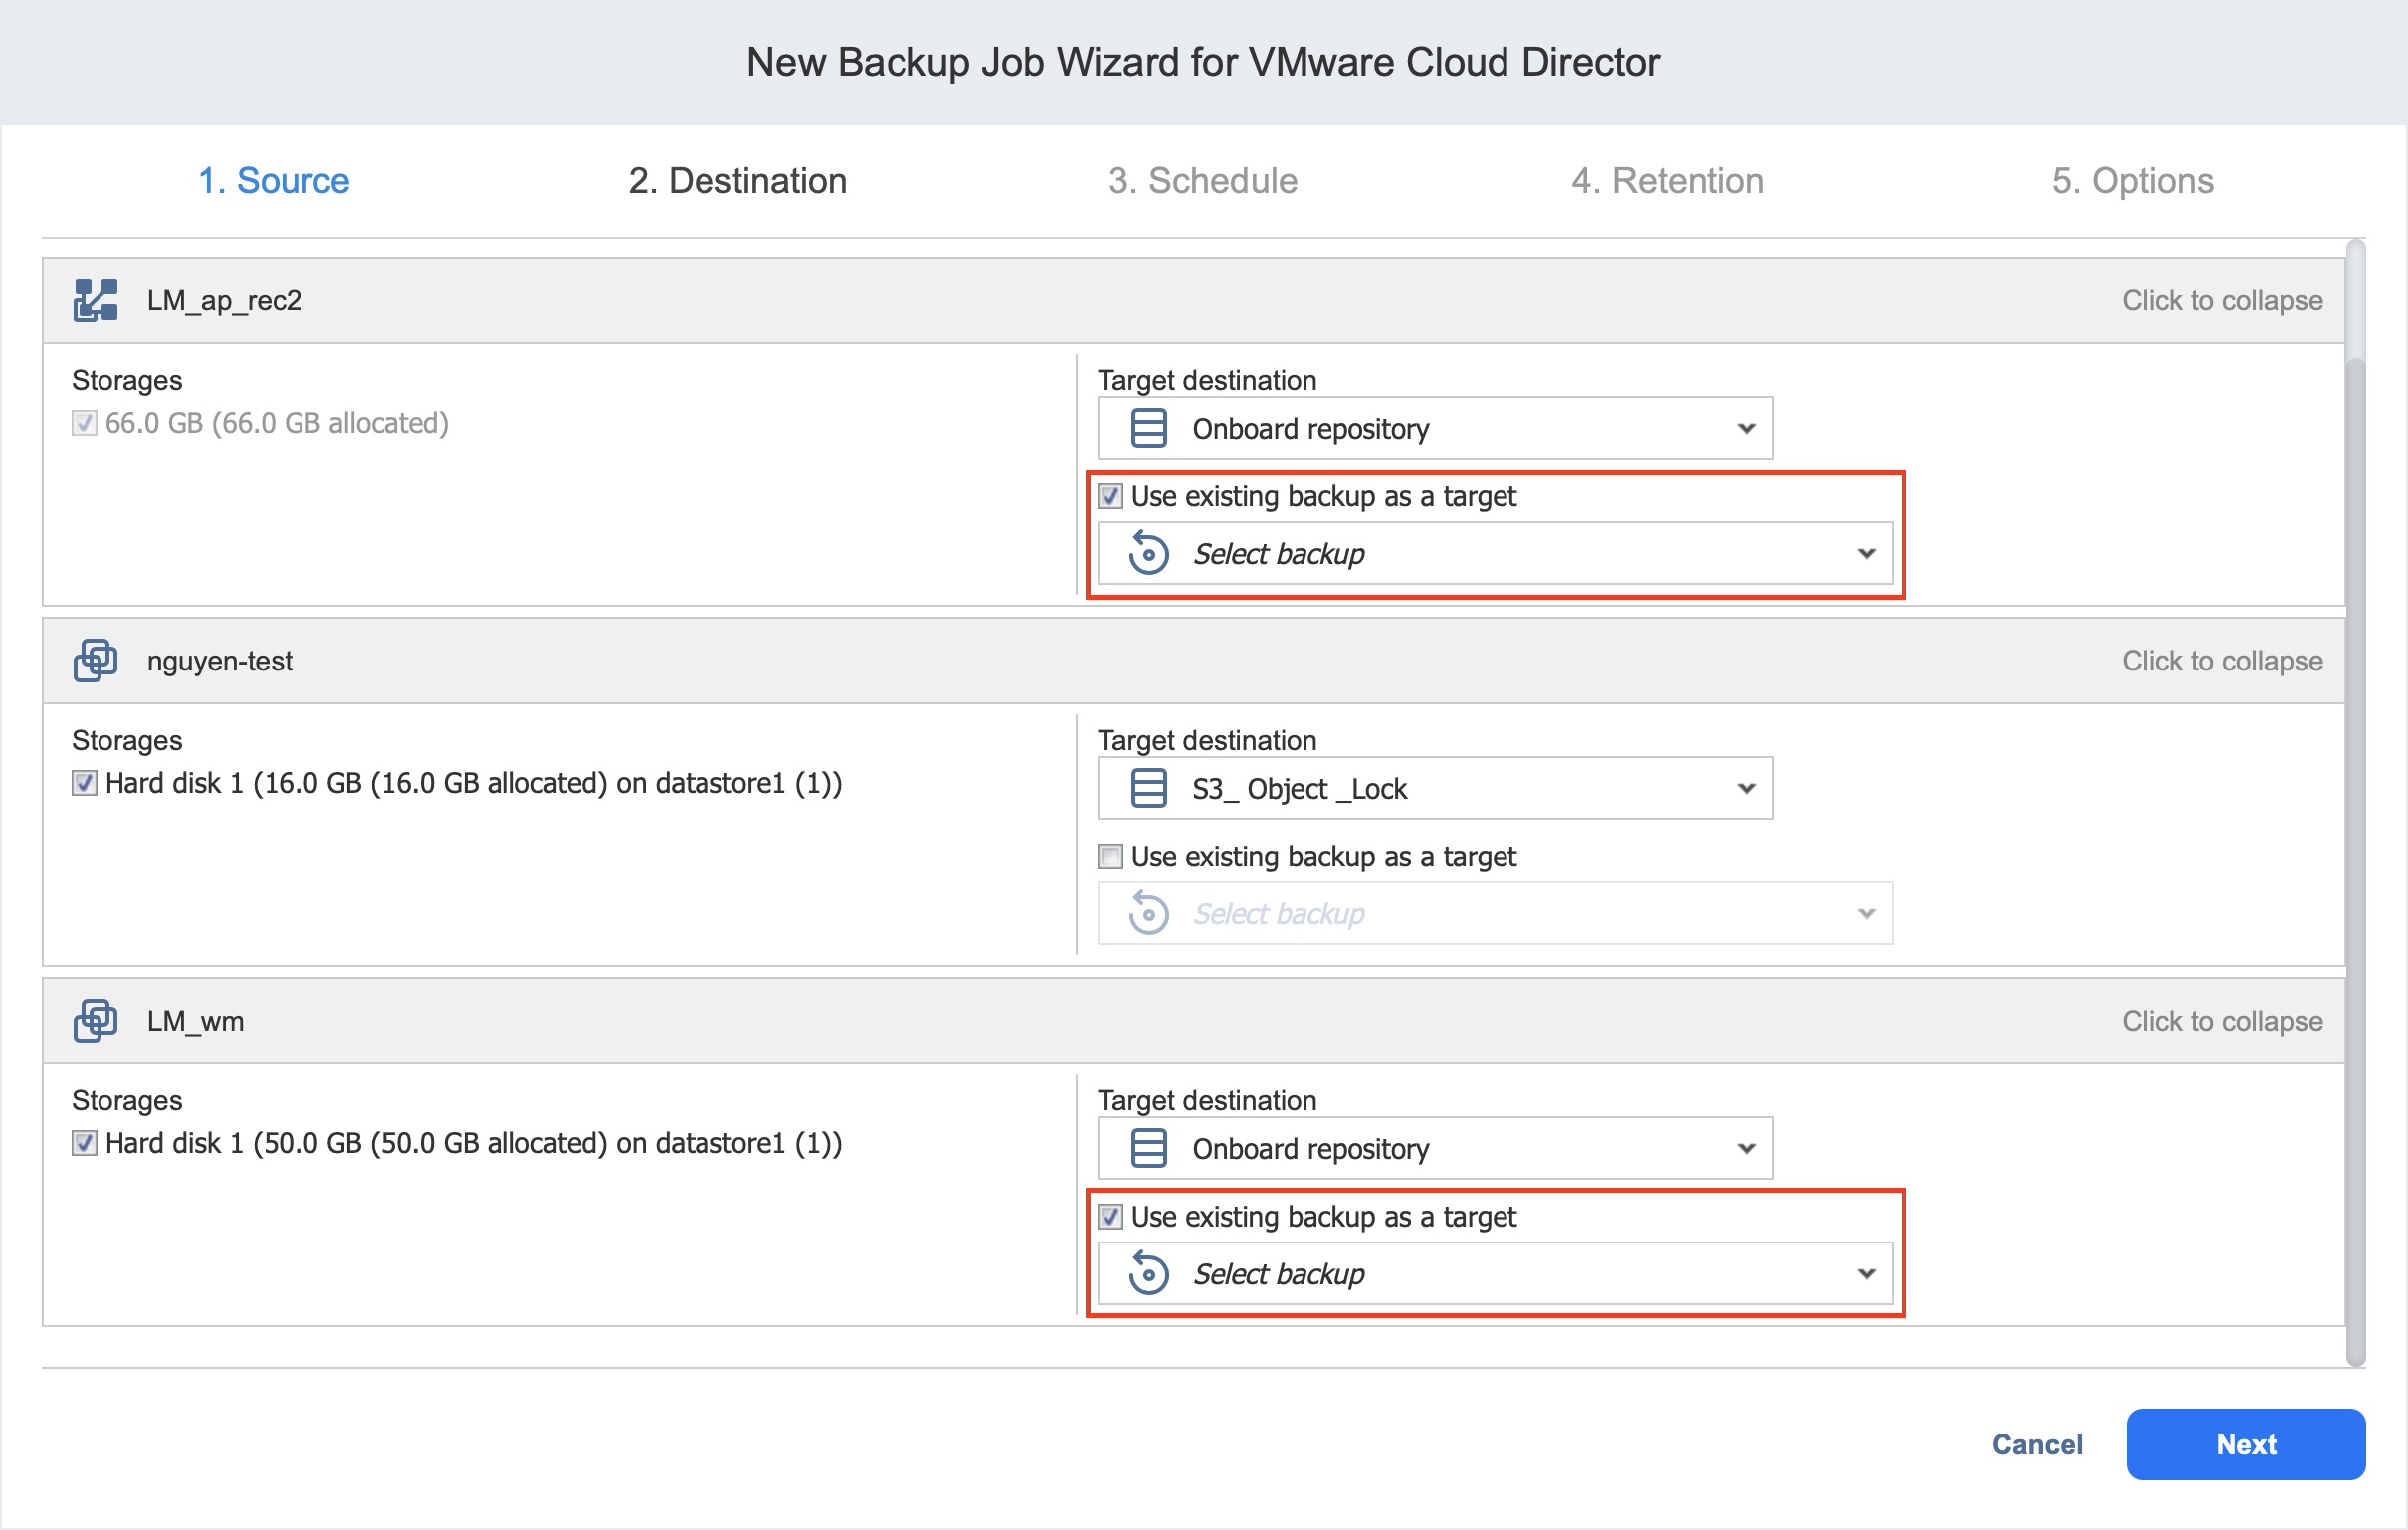Switch to the Schedule step
Image resolution: width=2408 pixels, height=1530 pixels.
[x=1202, y=180]
